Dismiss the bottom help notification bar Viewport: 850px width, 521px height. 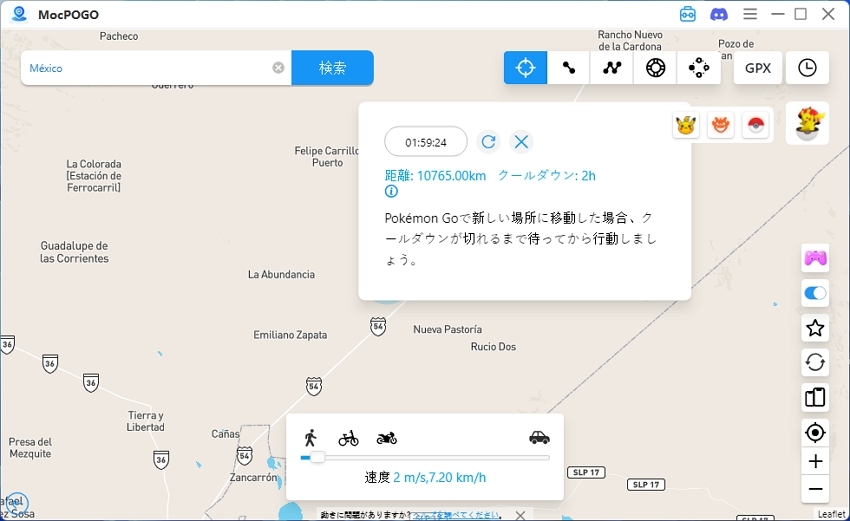(x=520, y=515)
